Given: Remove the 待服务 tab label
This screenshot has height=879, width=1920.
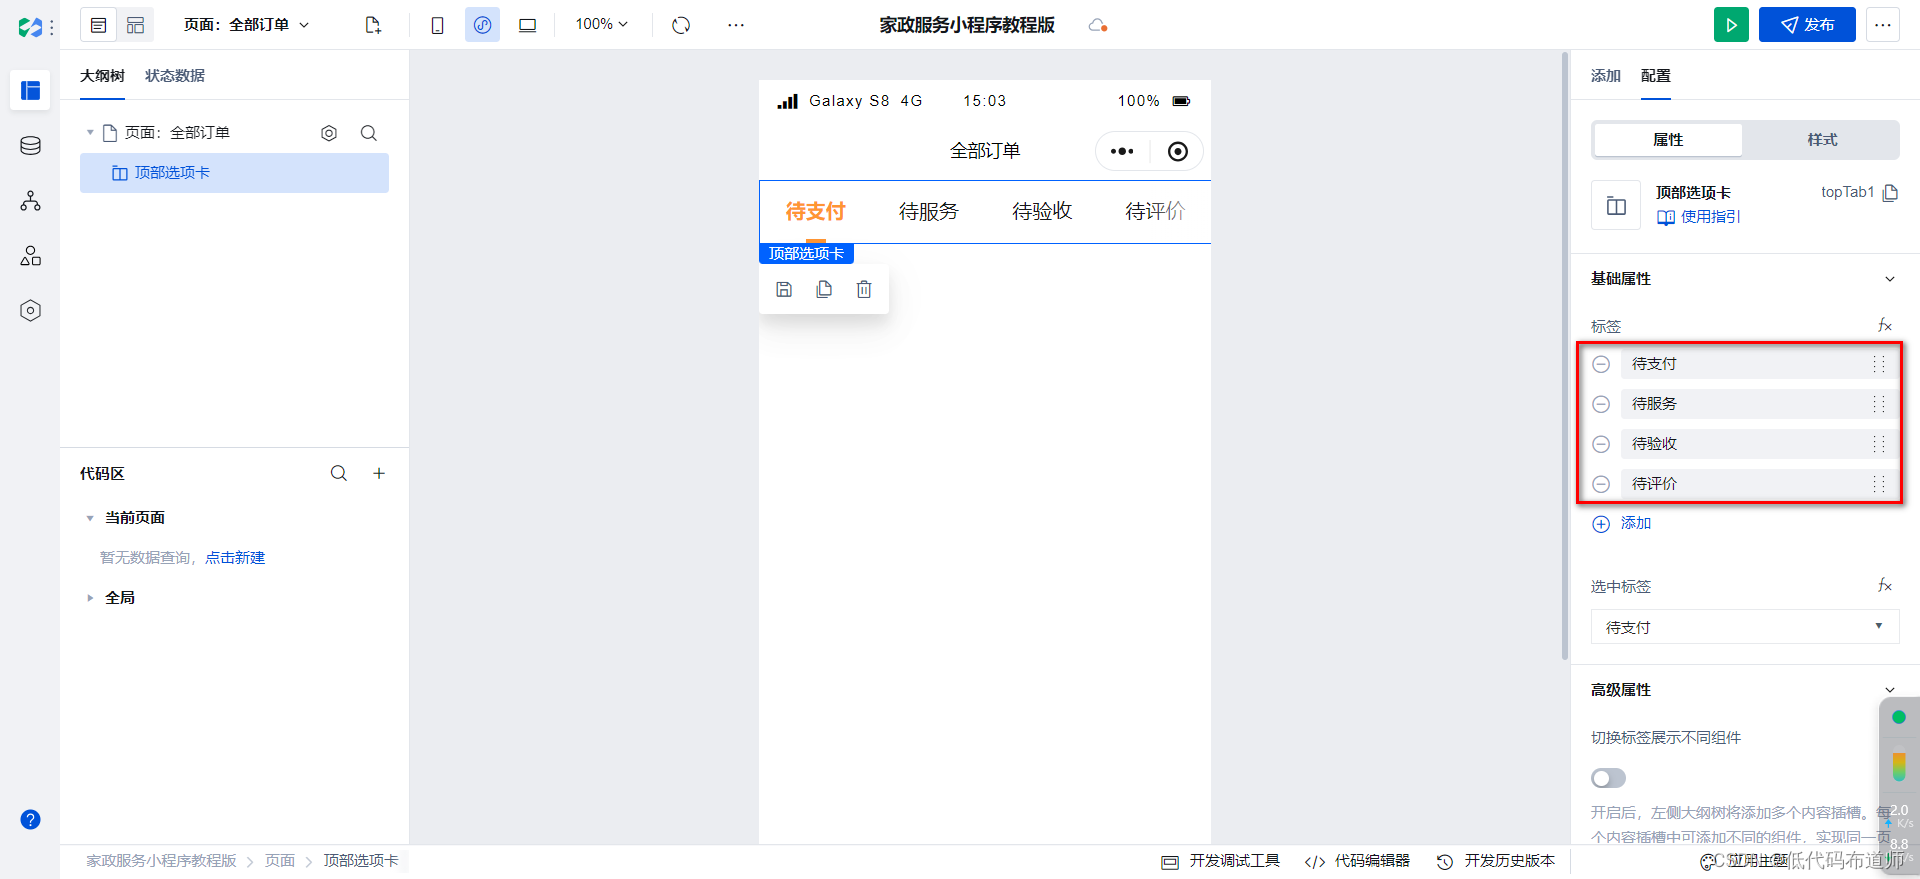Looking at the screenshot, I should coord(1601,404).
